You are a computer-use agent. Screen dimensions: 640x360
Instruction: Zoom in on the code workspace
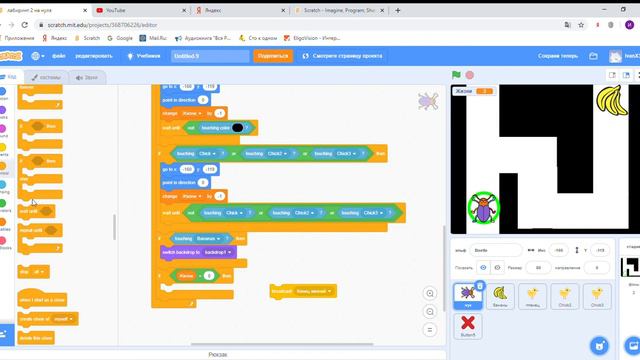(430, 293)
